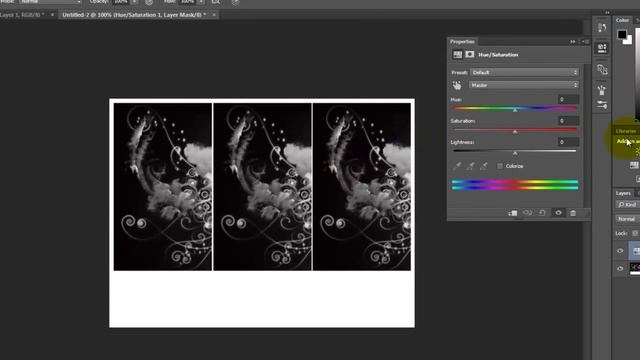Viewport: 640px width, 360px height.
Task: Open the History panel icon in dock
Action: click(602, 28)
